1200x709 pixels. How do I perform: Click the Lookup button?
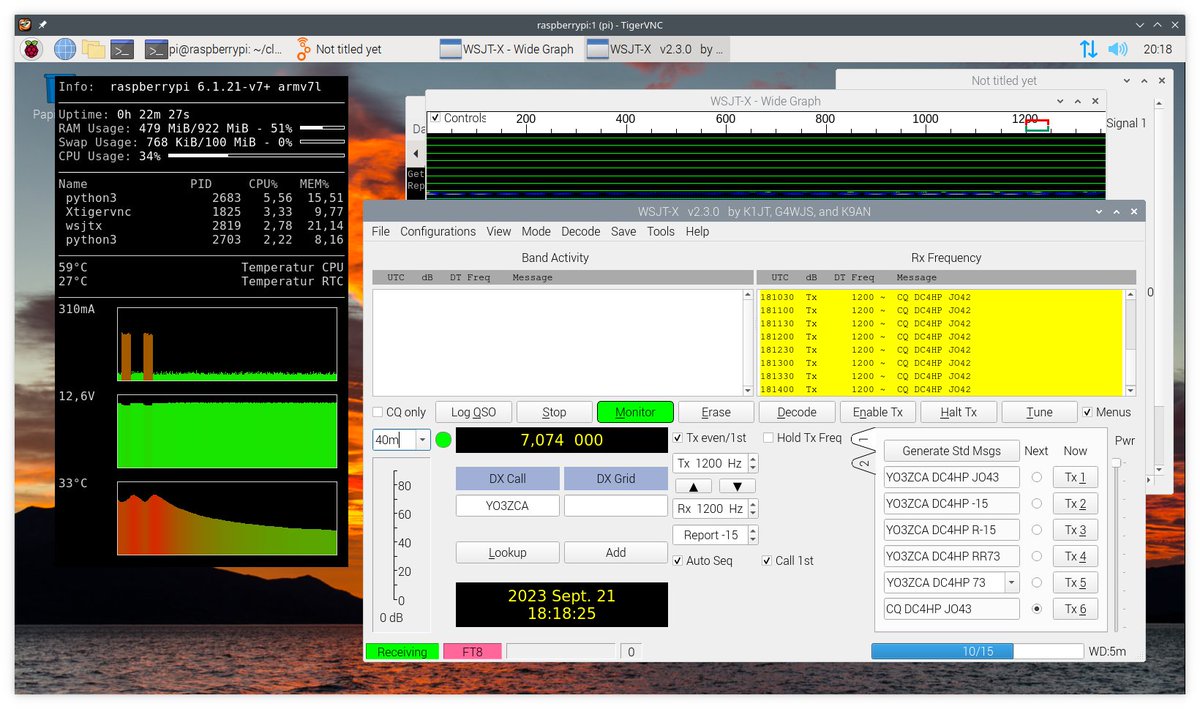[x=508, y=552]
